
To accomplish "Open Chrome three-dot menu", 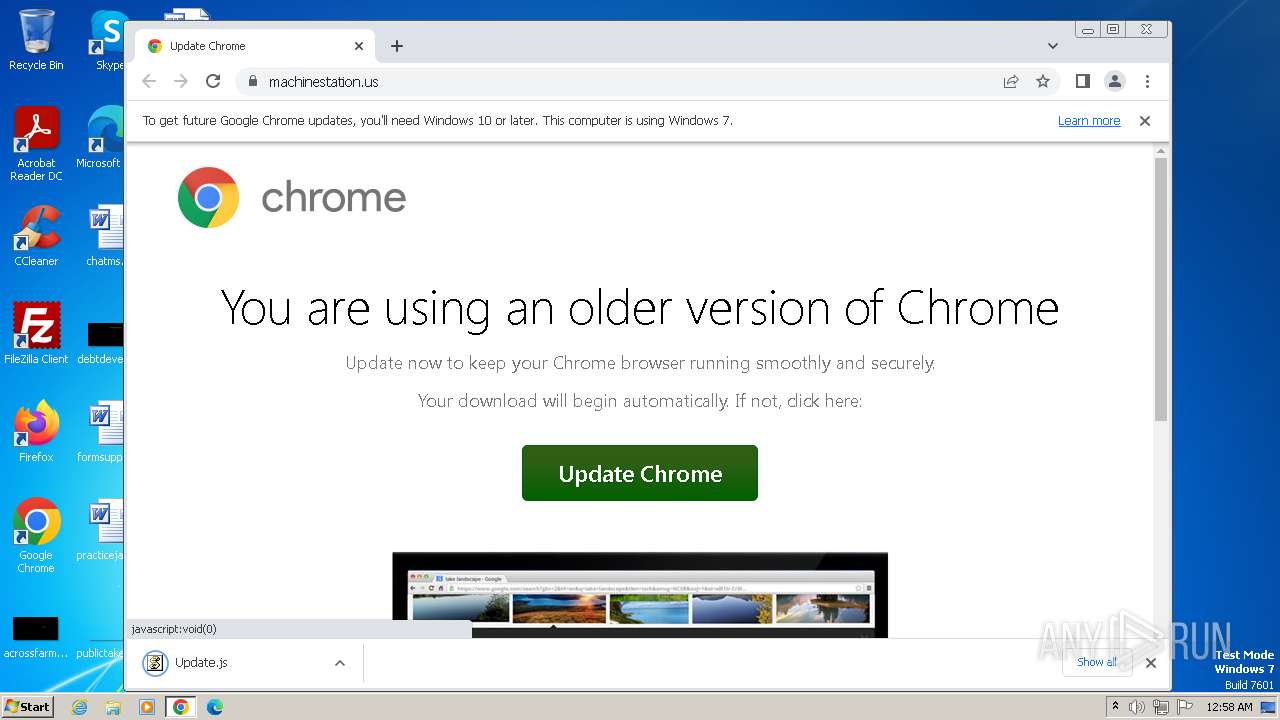I will (1147, 82).
